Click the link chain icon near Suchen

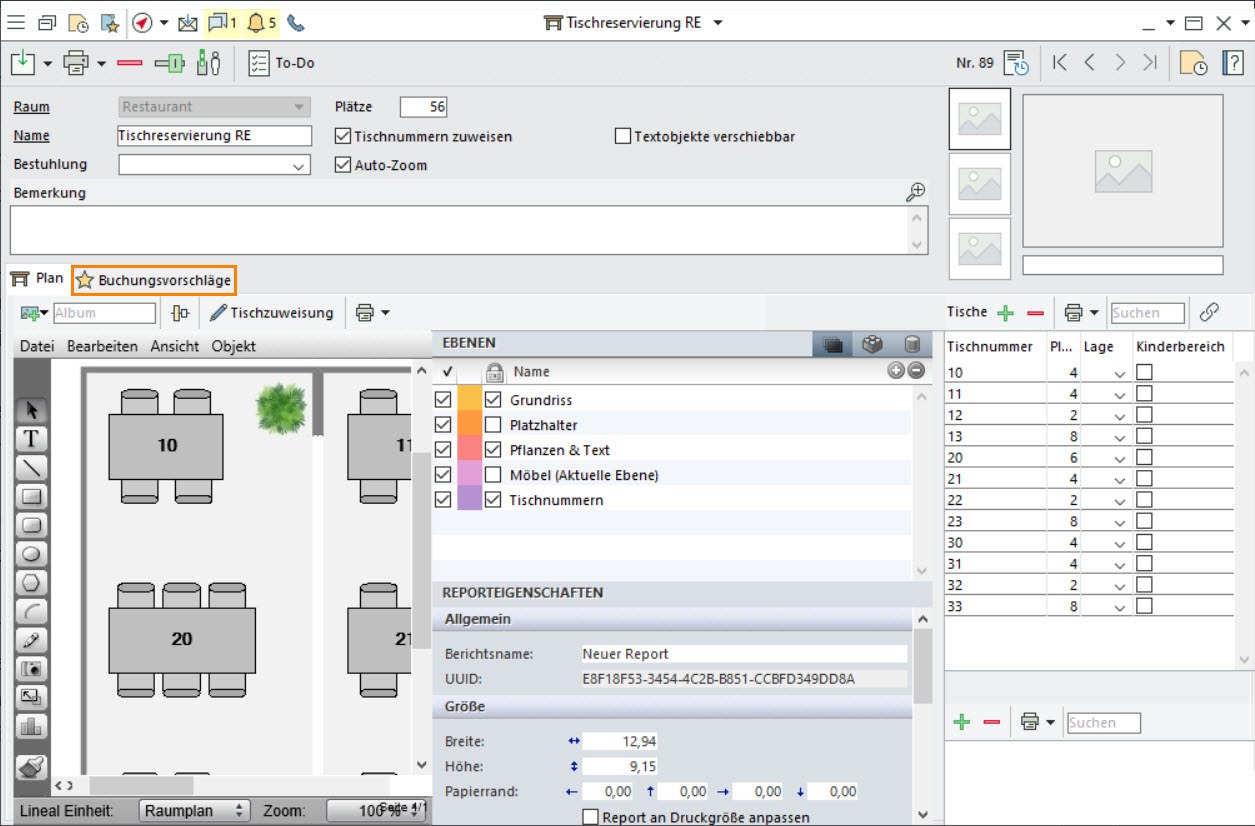(x=1209, y=312)
